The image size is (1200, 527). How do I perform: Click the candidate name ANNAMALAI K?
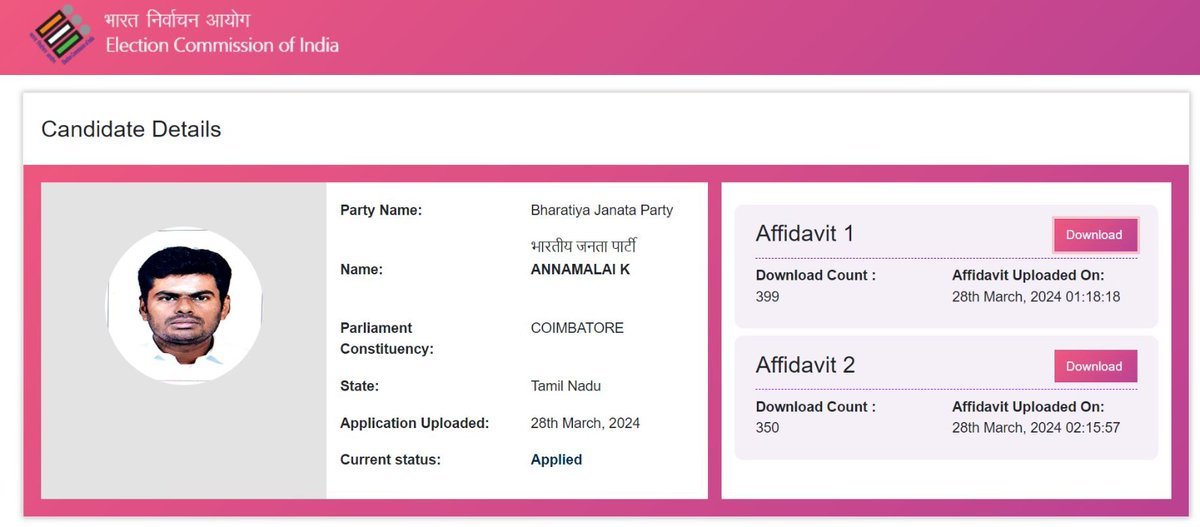pos(580,270)
